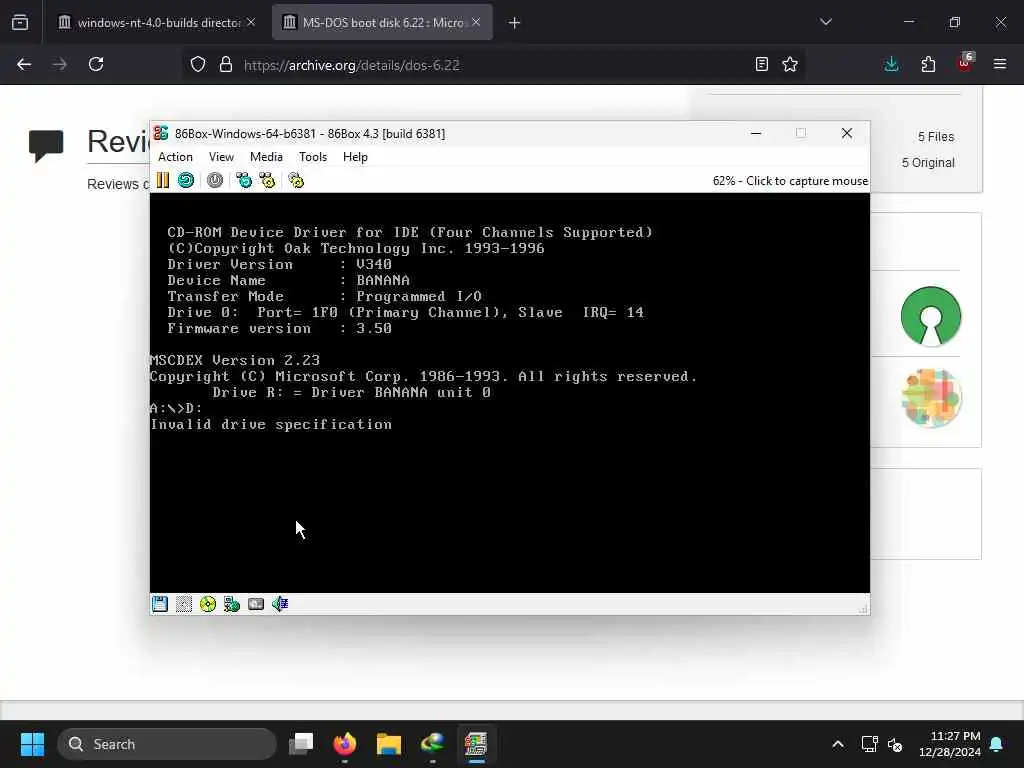This screenshot has width=1024, height=768.
Task: Click the '5 Files' text on the page
Action: point(936,136)
